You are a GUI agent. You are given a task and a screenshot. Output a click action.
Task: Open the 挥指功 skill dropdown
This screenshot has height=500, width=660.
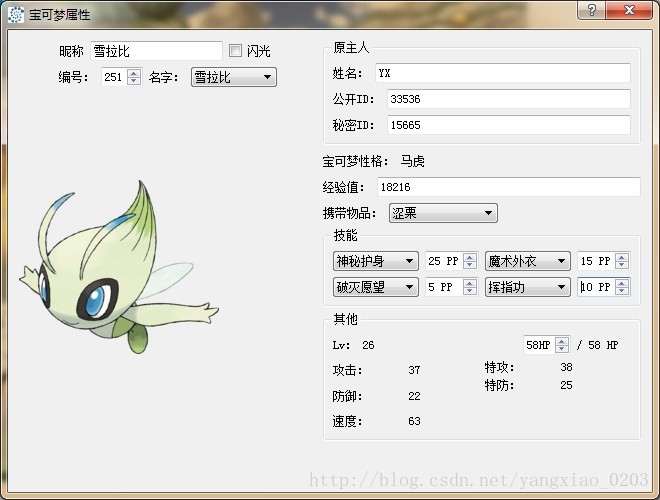point(527,287)
